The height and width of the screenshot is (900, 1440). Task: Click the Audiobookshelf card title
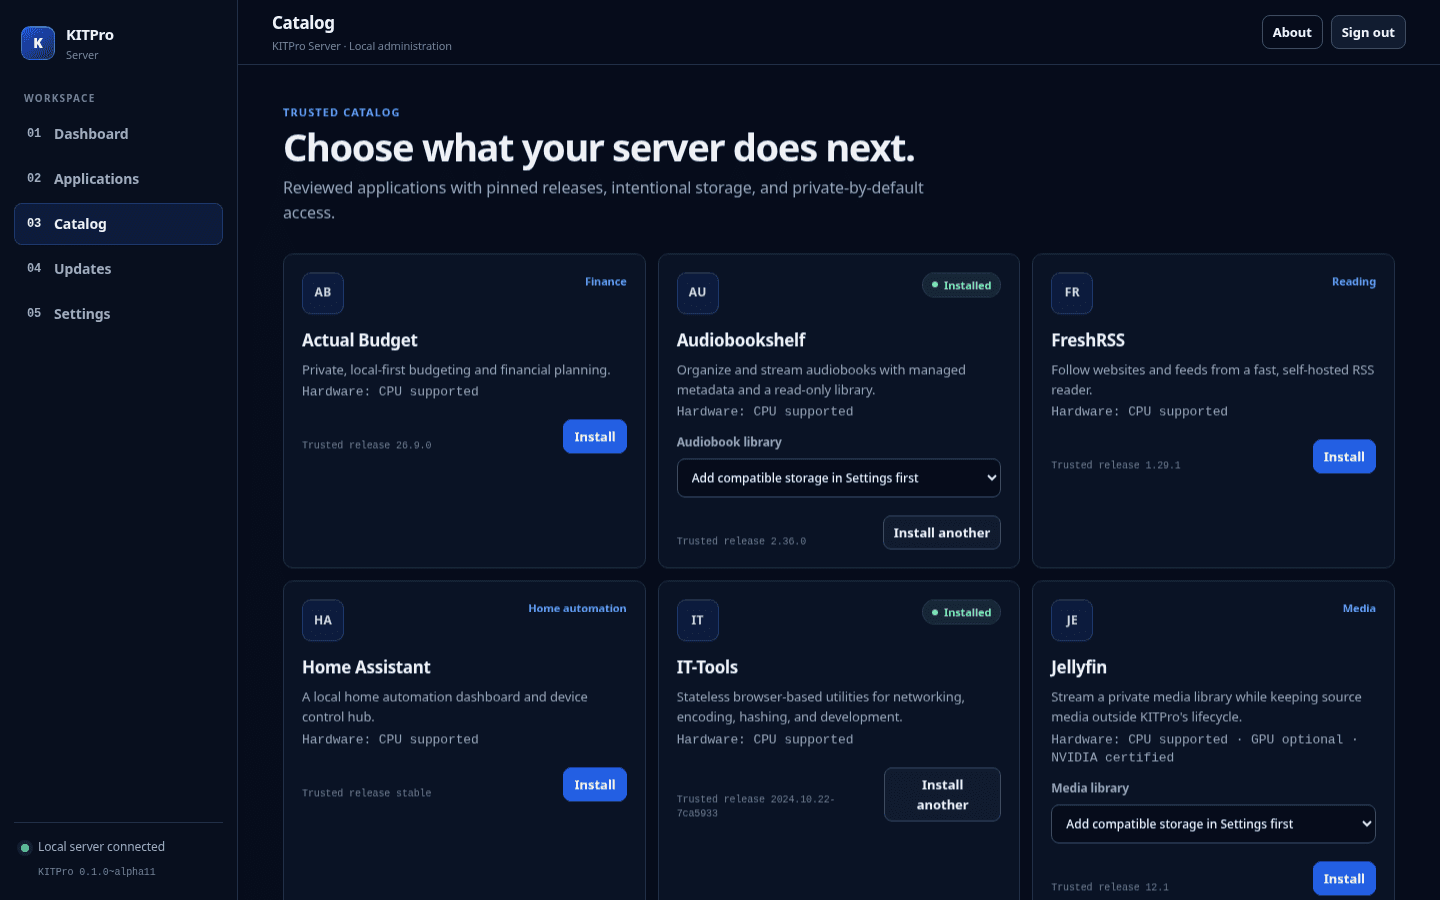tap(741, 340)
